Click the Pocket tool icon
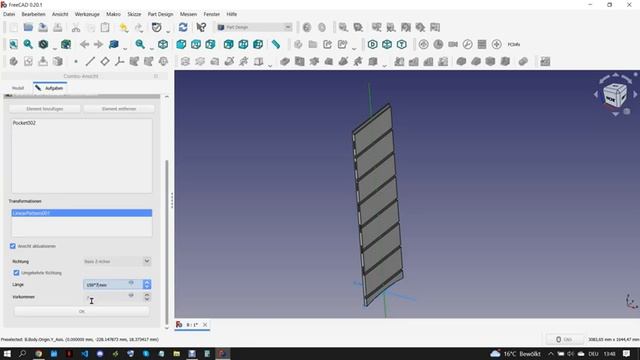The width and height of the screenshot is (640, 360). click(285, 61)
